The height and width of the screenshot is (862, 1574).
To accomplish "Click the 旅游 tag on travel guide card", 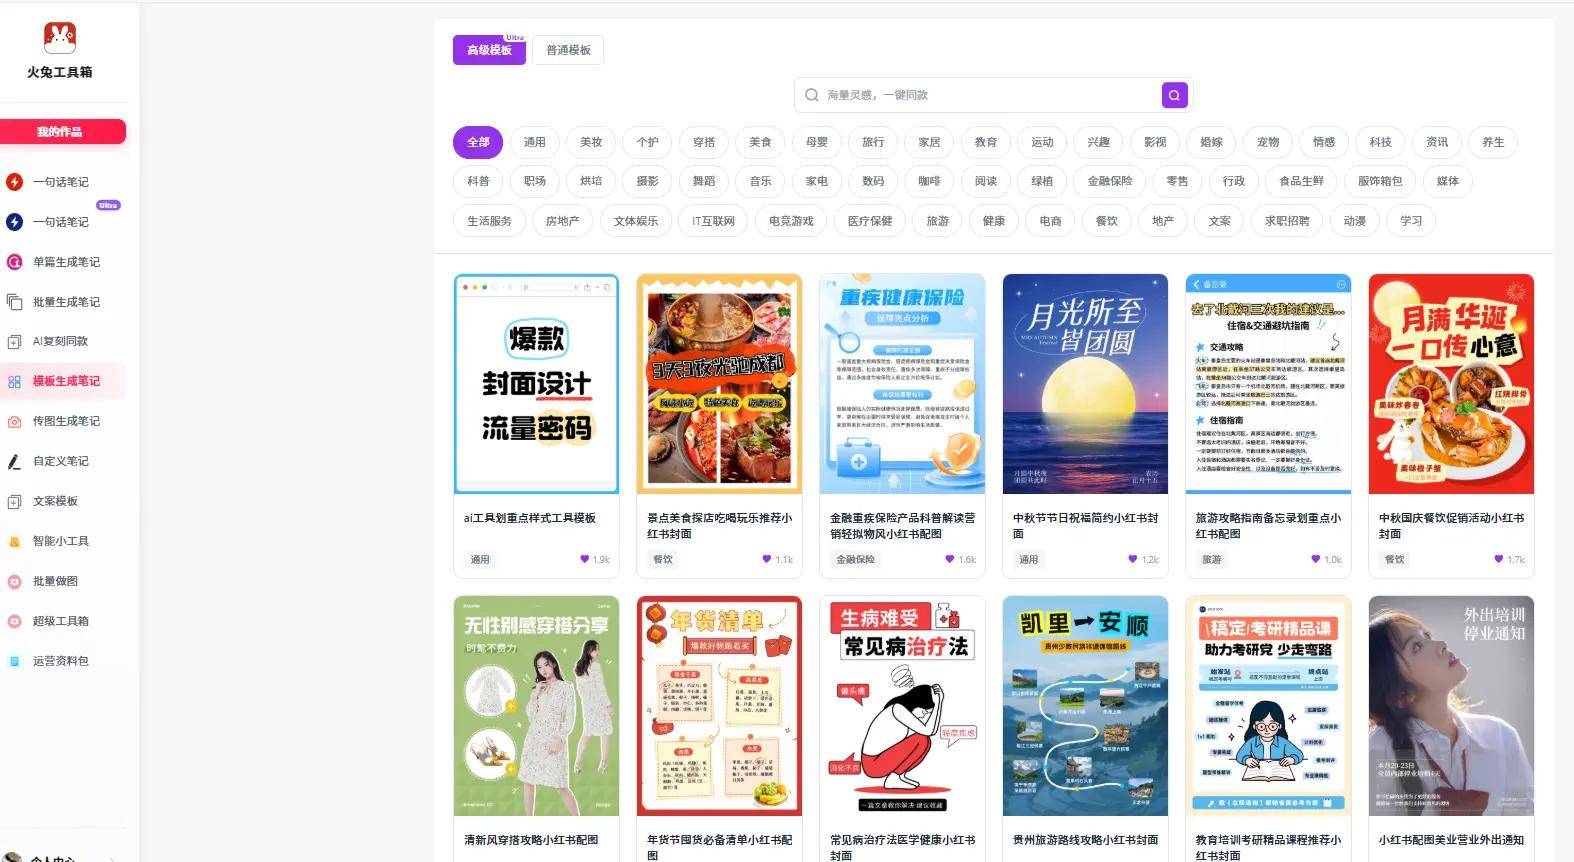I will click(x=1211, y=560).
